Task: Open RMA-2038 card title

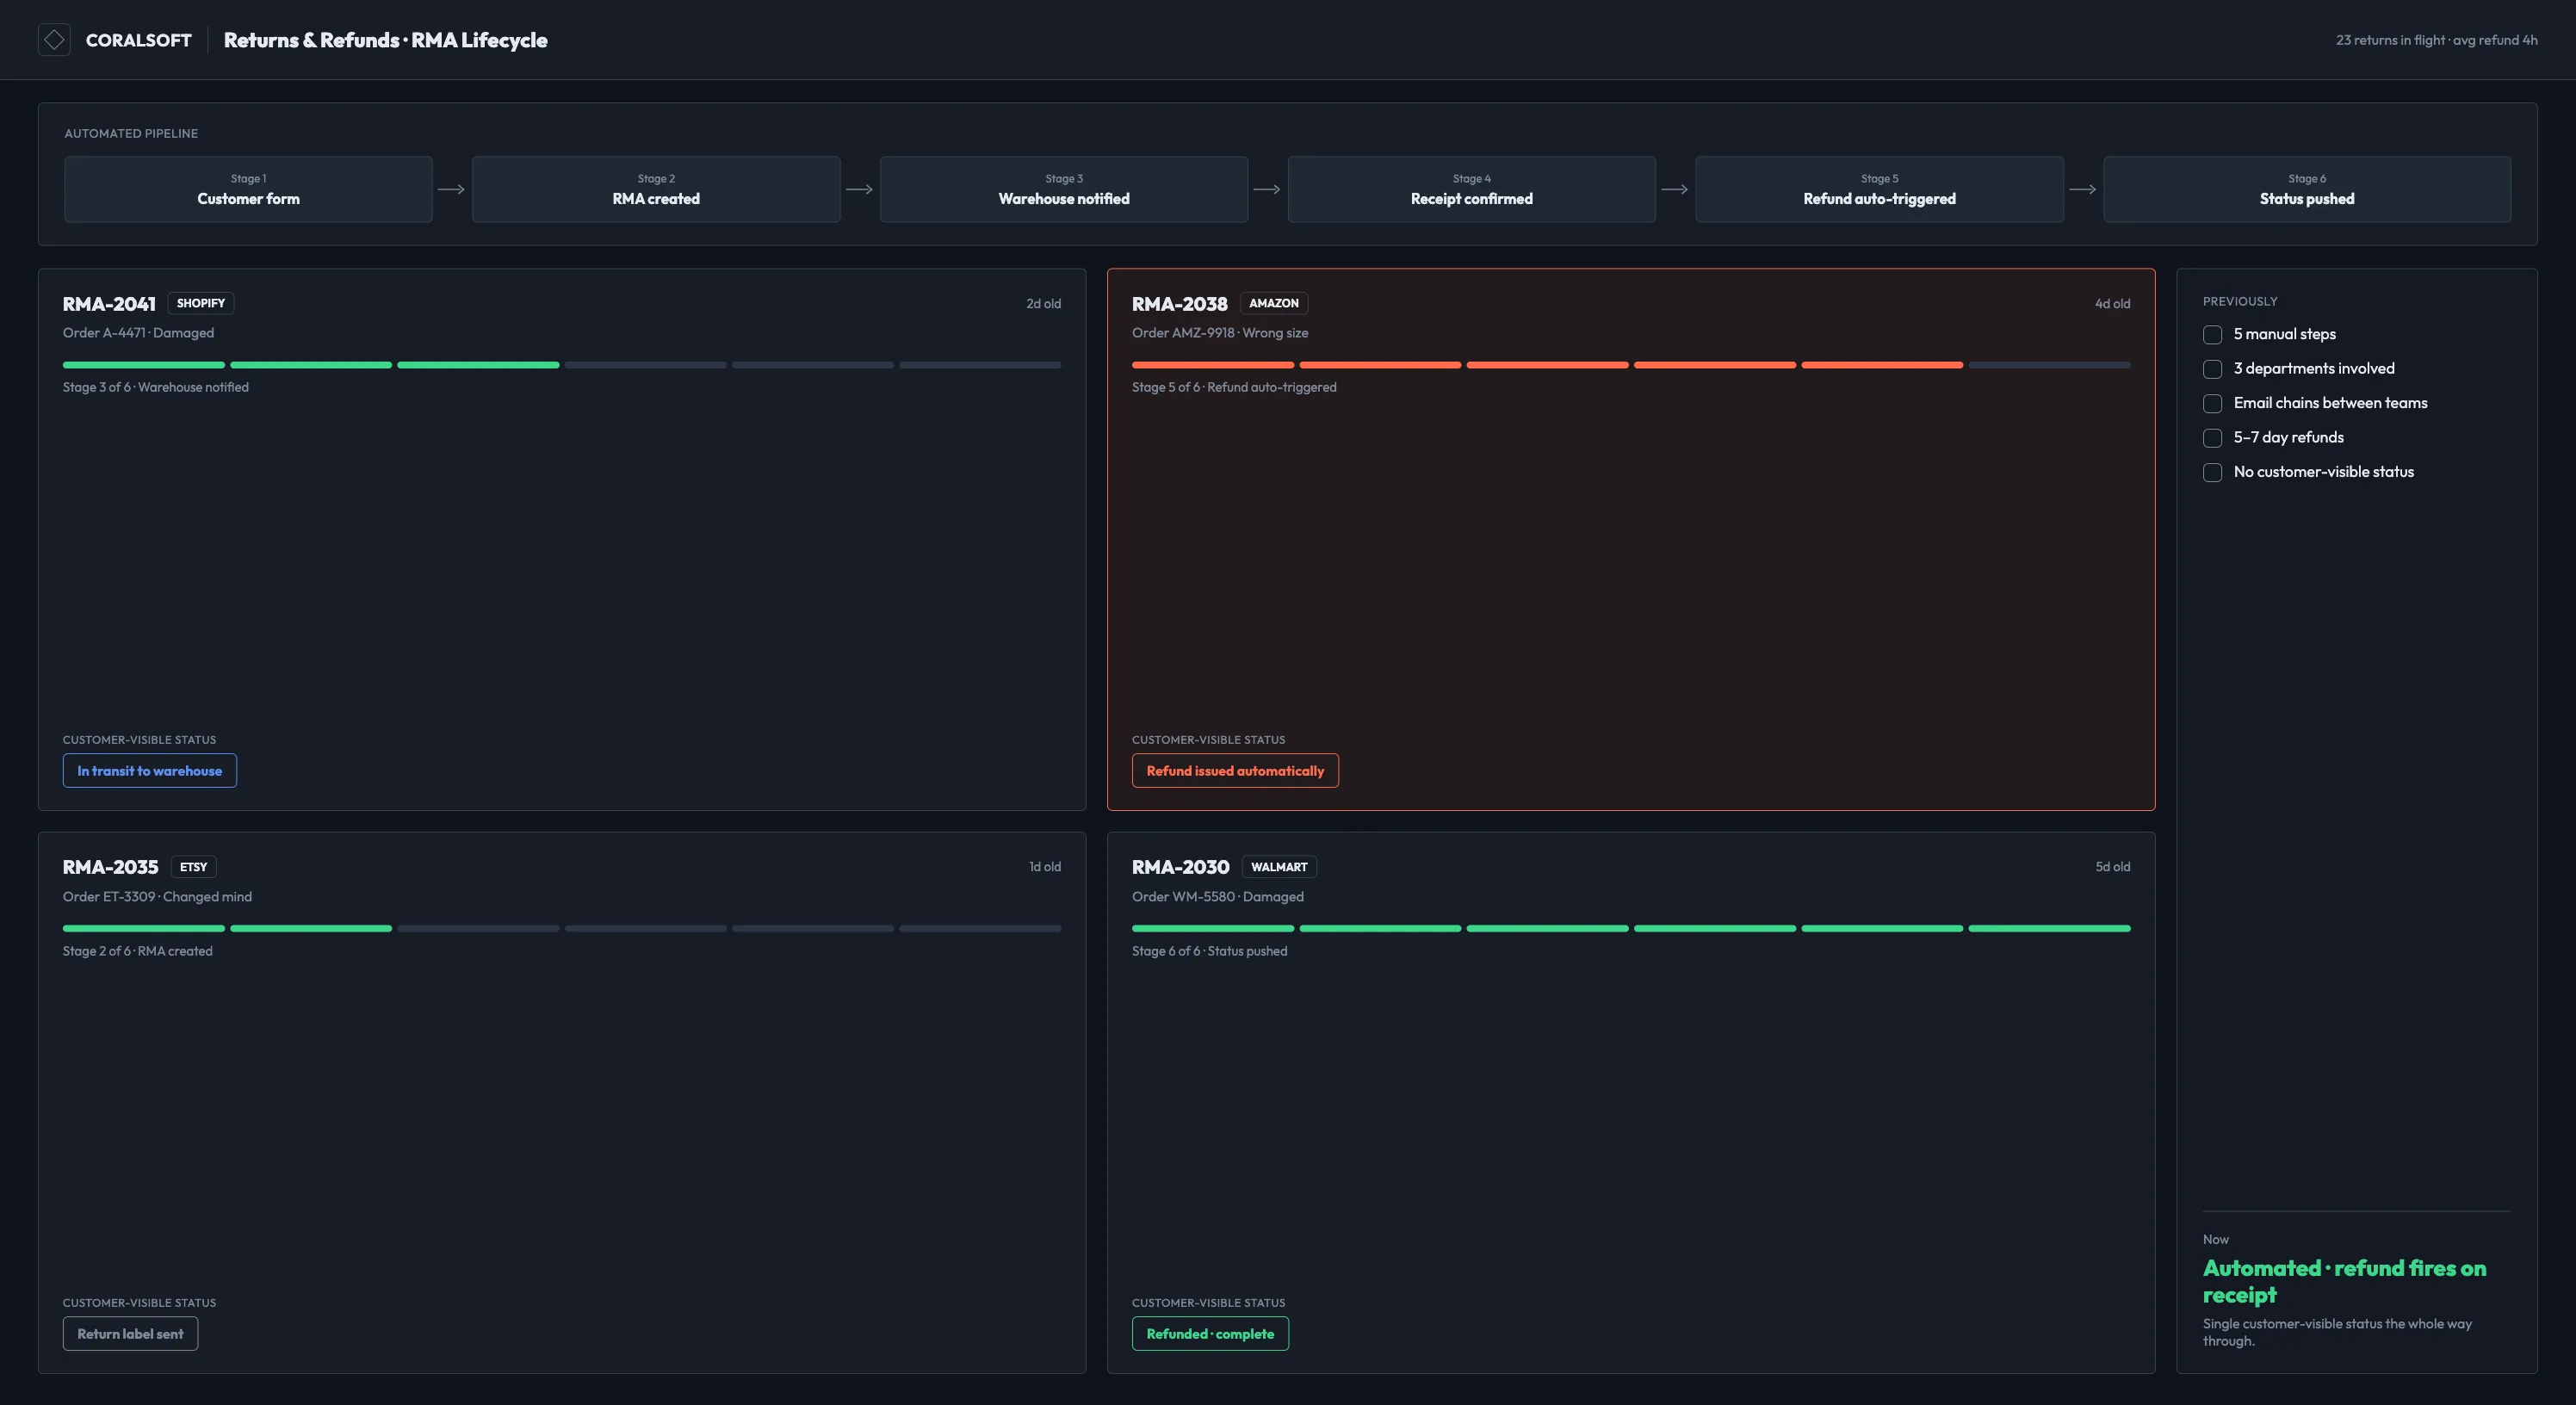Action: pyautogui.click(x=1180, y=303)
